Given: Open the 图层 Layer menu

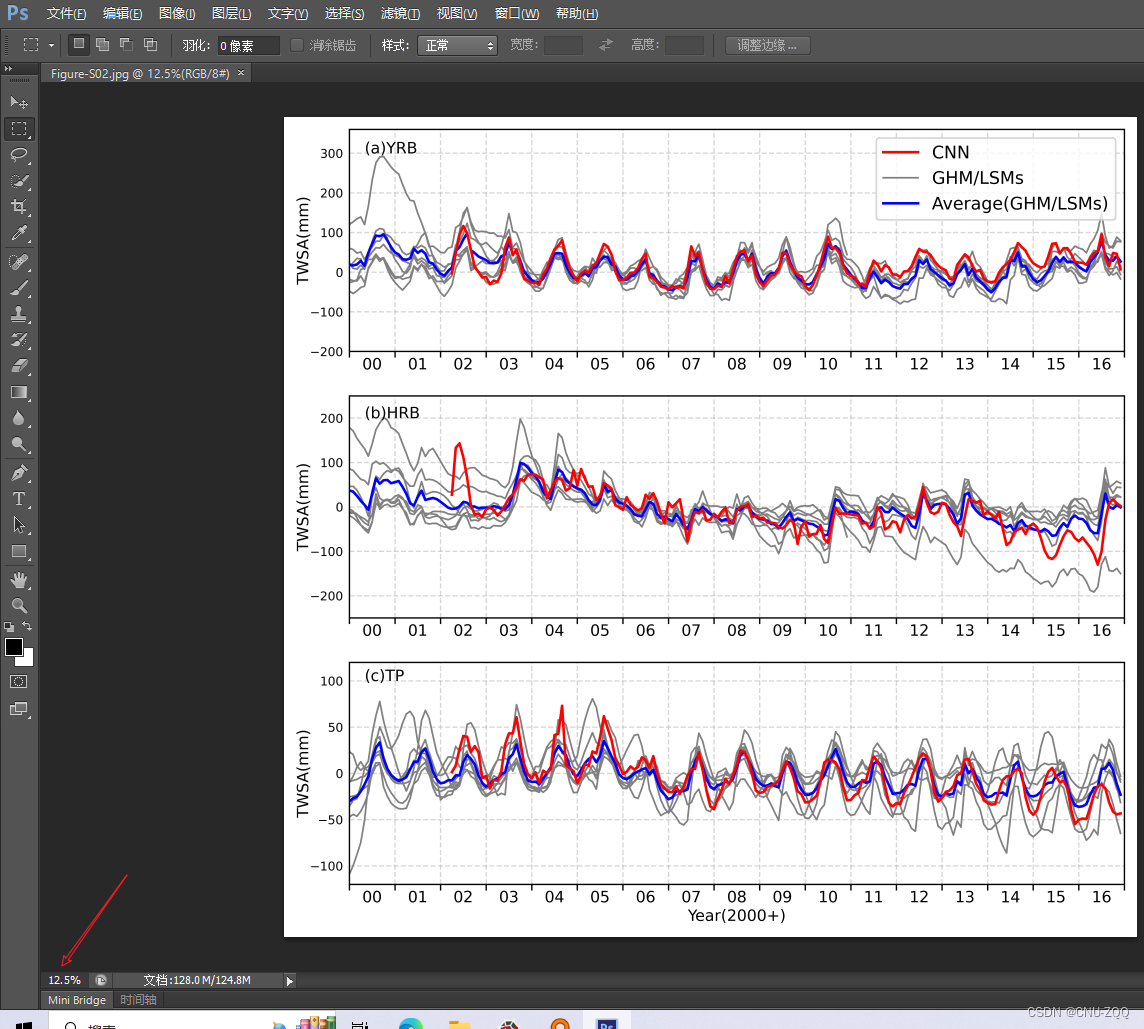Looking at the screenshot, I should [x=231, y=14].
